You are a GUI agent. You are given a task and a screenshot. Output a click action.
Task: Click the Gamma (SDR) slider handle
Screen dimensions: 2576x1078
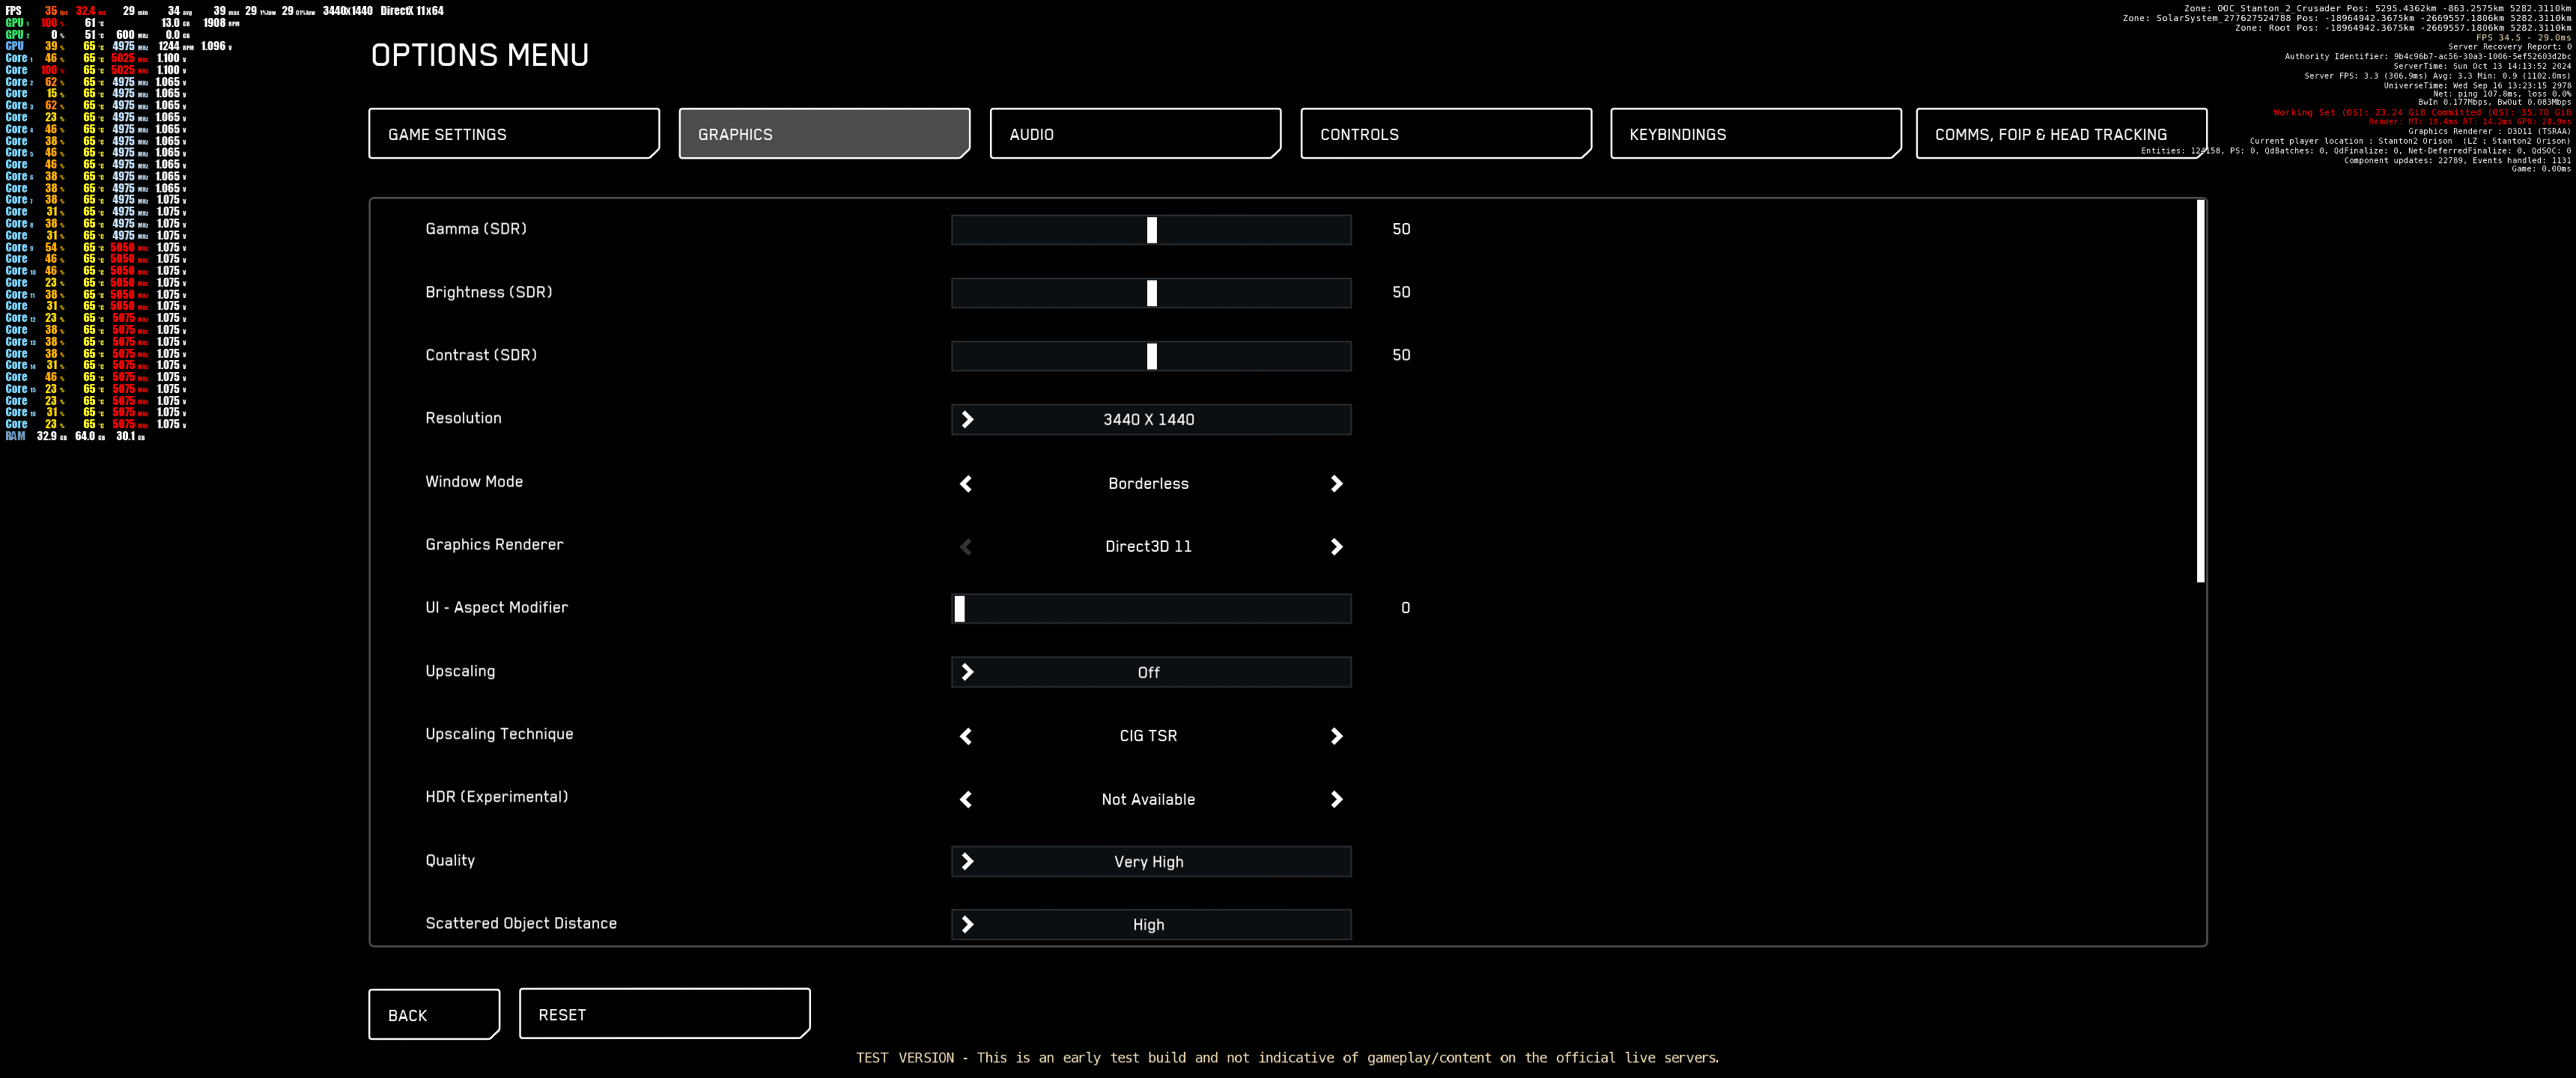pos(1152,230)
